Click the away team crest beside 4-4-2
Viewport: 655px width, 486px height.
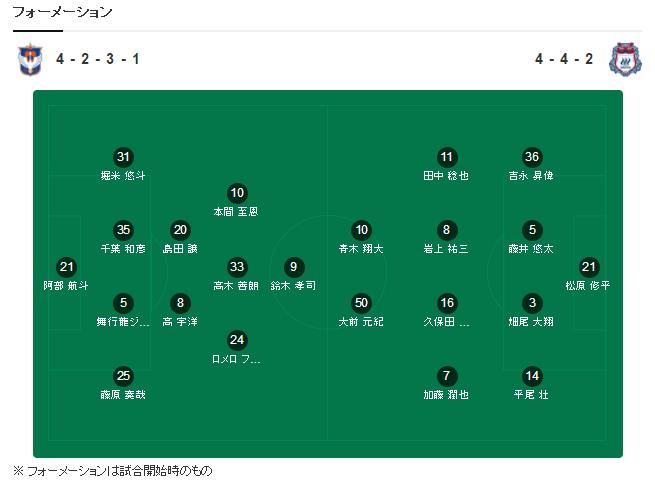coord(624,60)
